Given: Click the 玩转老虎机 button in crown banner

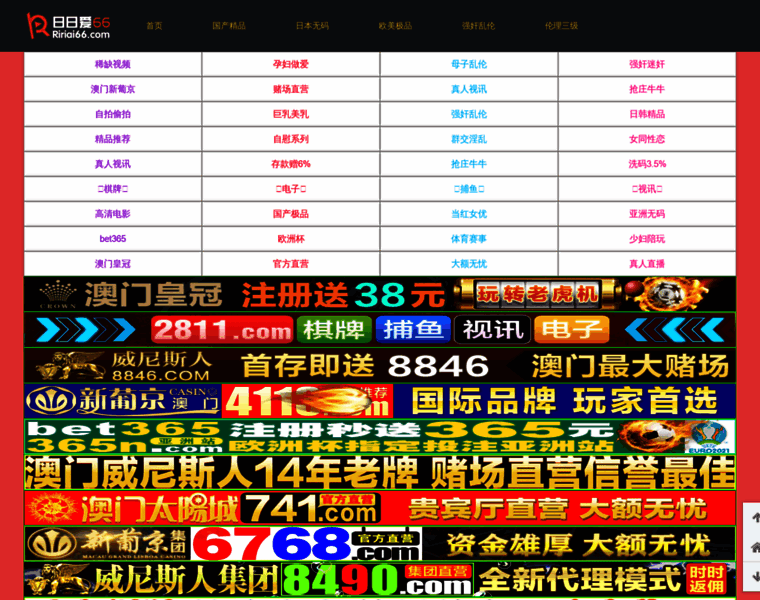Looking at the screenshot, I should (x=538, y=294).
